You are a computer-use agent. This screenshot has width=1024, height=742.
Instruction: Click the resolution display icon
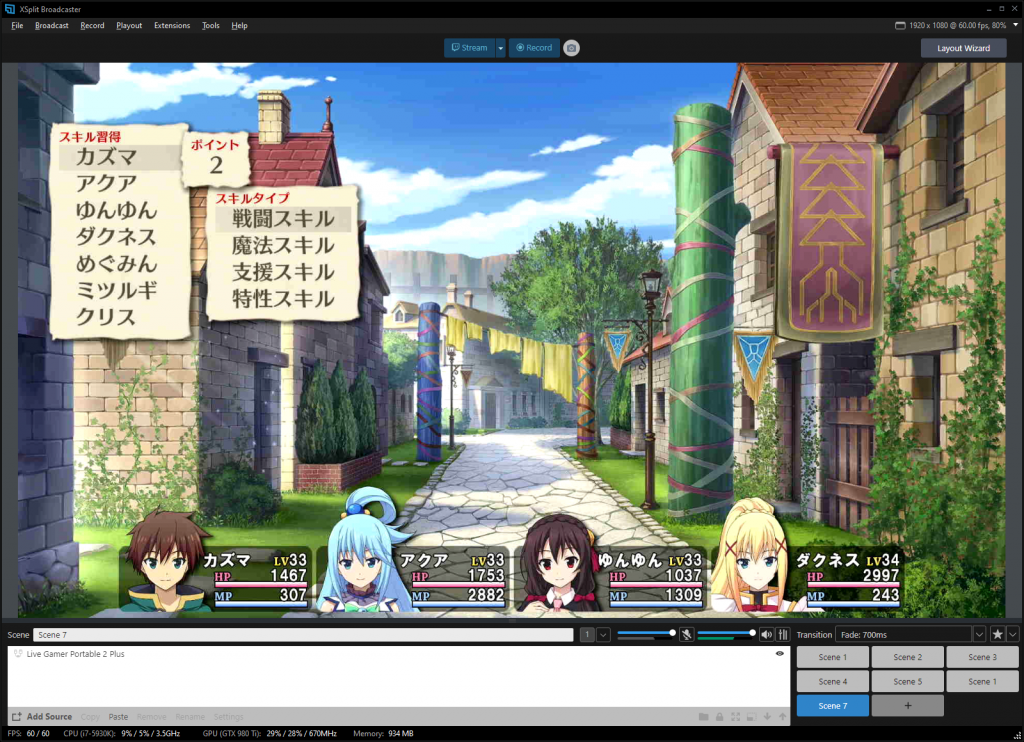click(900, 25)
